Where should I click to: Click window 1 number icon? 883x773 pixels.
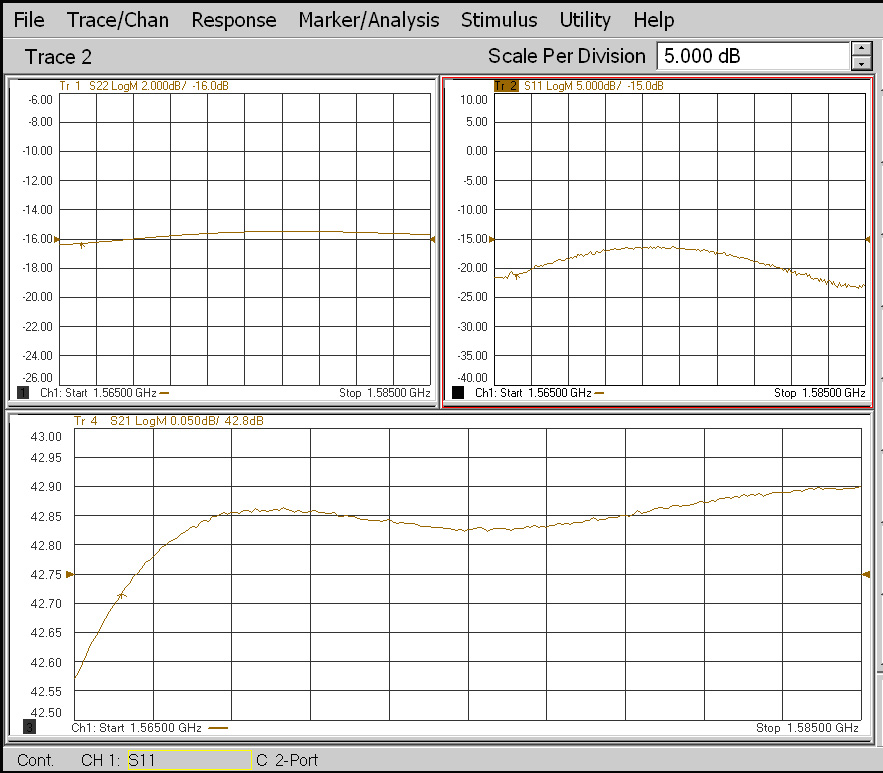(x=23, y=393)
